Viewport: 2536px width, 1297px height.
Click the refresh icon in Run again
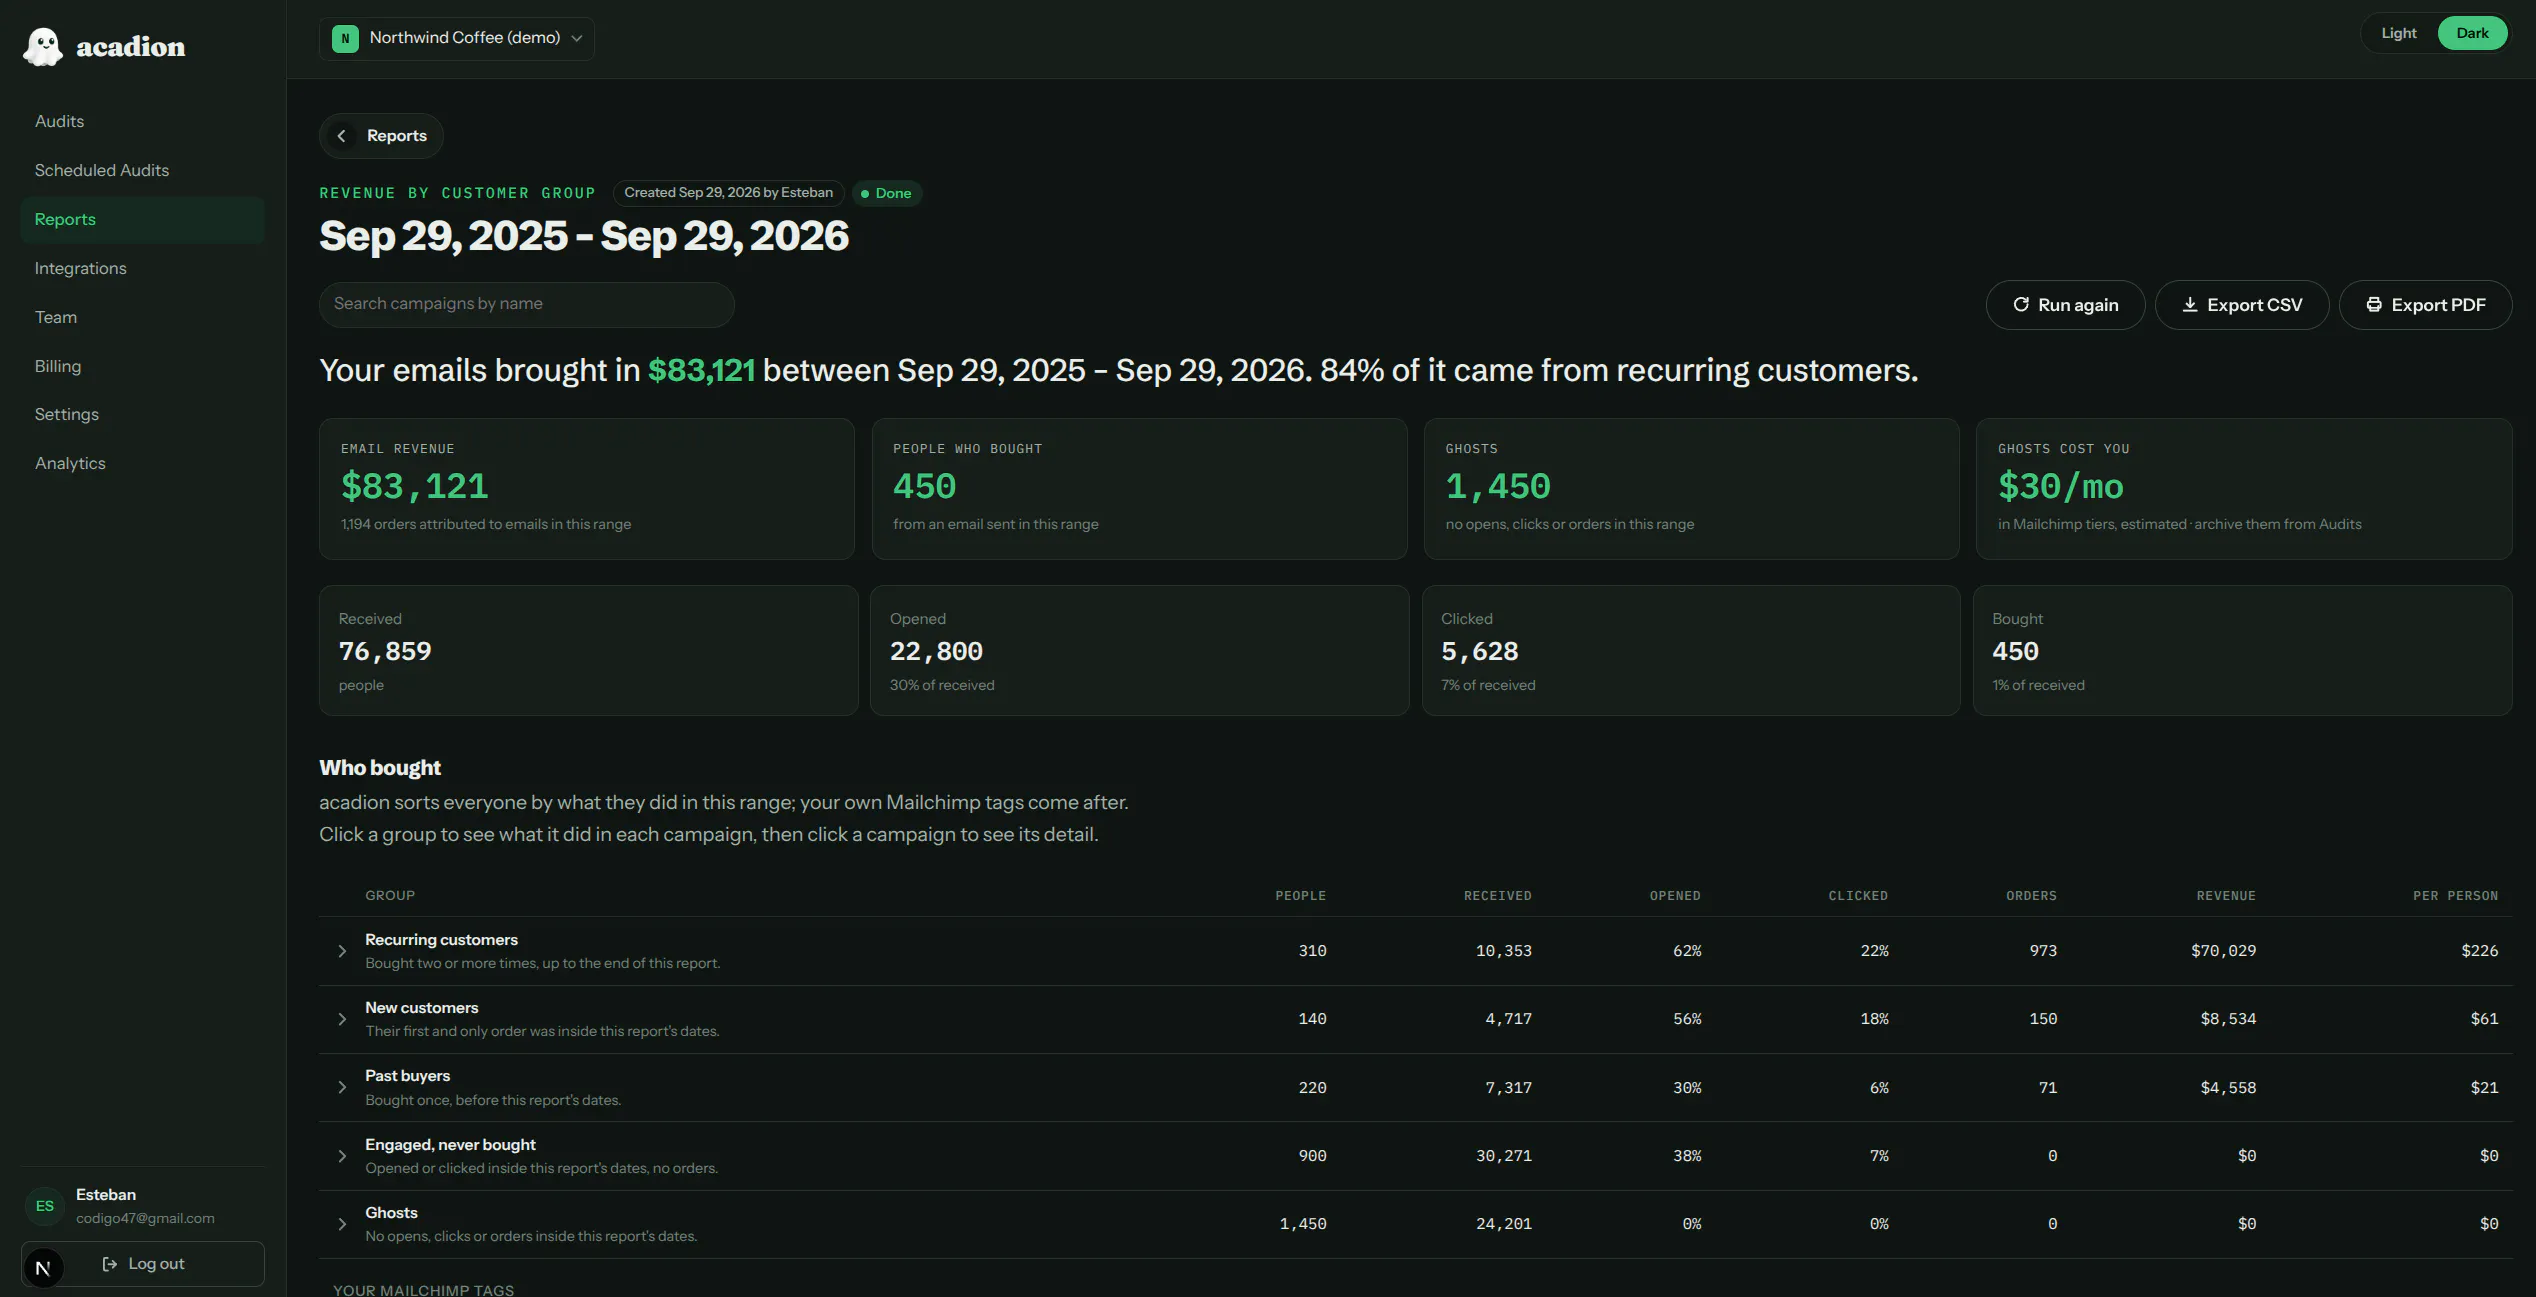pos(2021,305)
